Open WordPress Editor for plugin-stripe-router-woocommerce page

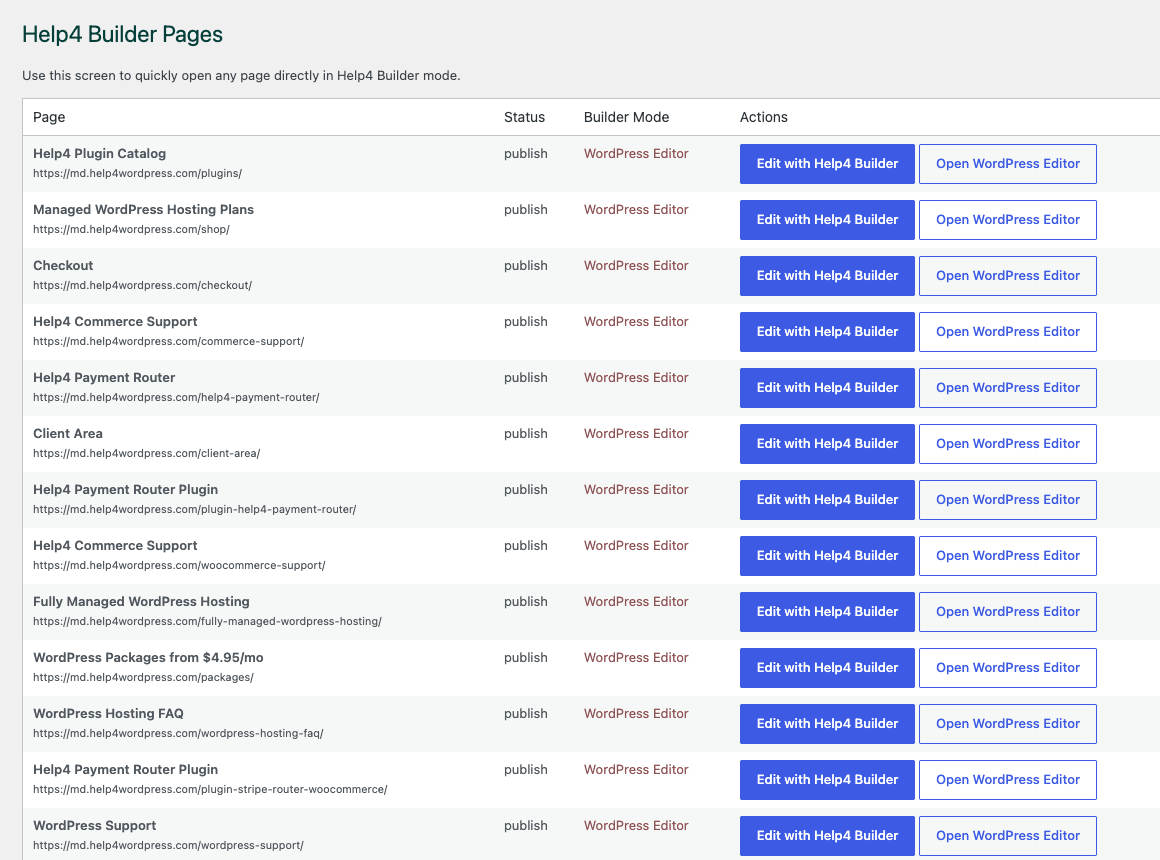(1008, 779)
